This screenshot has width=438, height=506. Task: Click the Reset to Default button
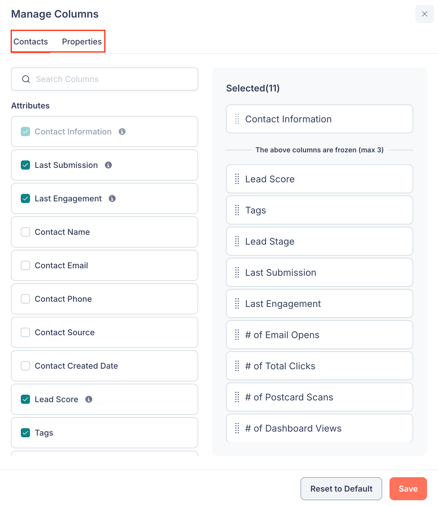pos(341,489)
